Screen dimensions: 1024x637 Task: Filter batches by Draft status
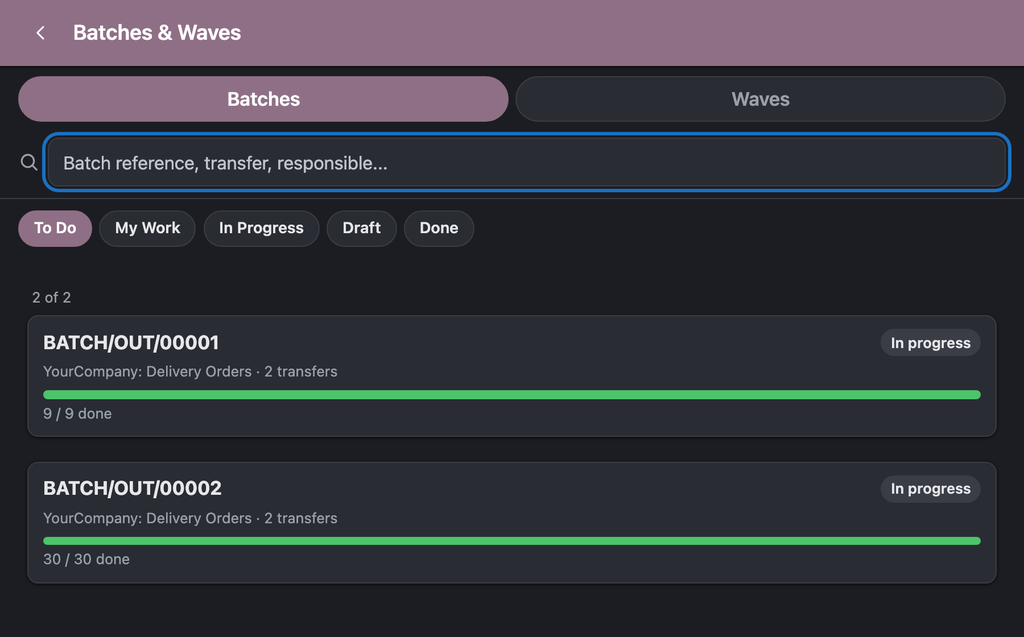pos(361,228)
